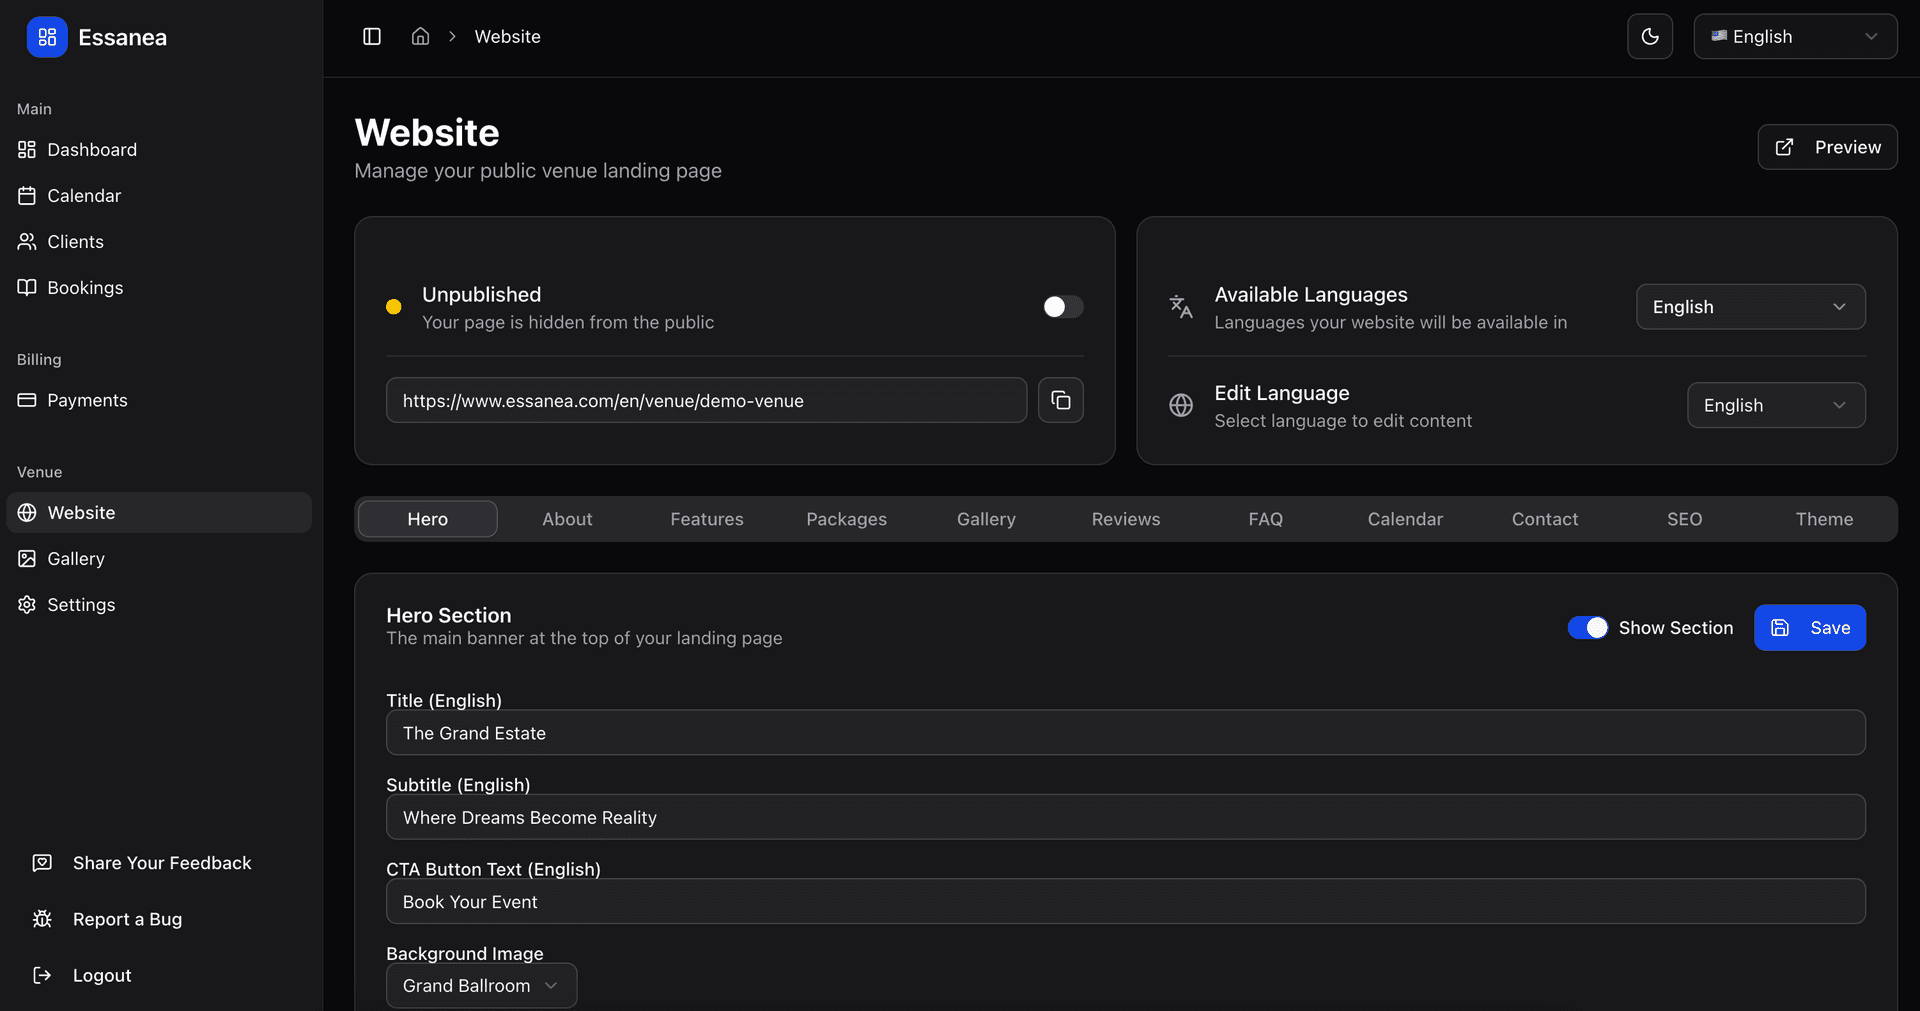Click the Subtitle input field
Viewport: 1920px width, 1011px height.
coord(1125,817)
